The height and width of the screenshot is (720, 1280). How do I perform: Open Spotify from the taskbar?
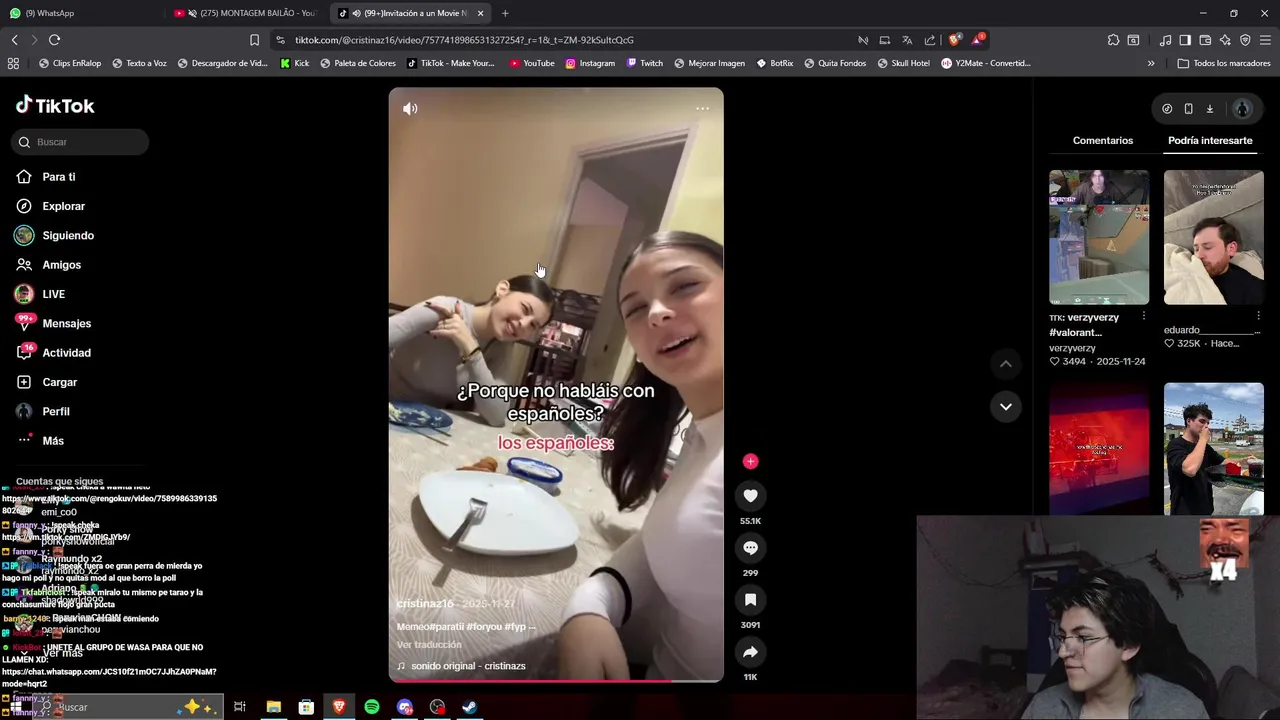click(372, 707)
